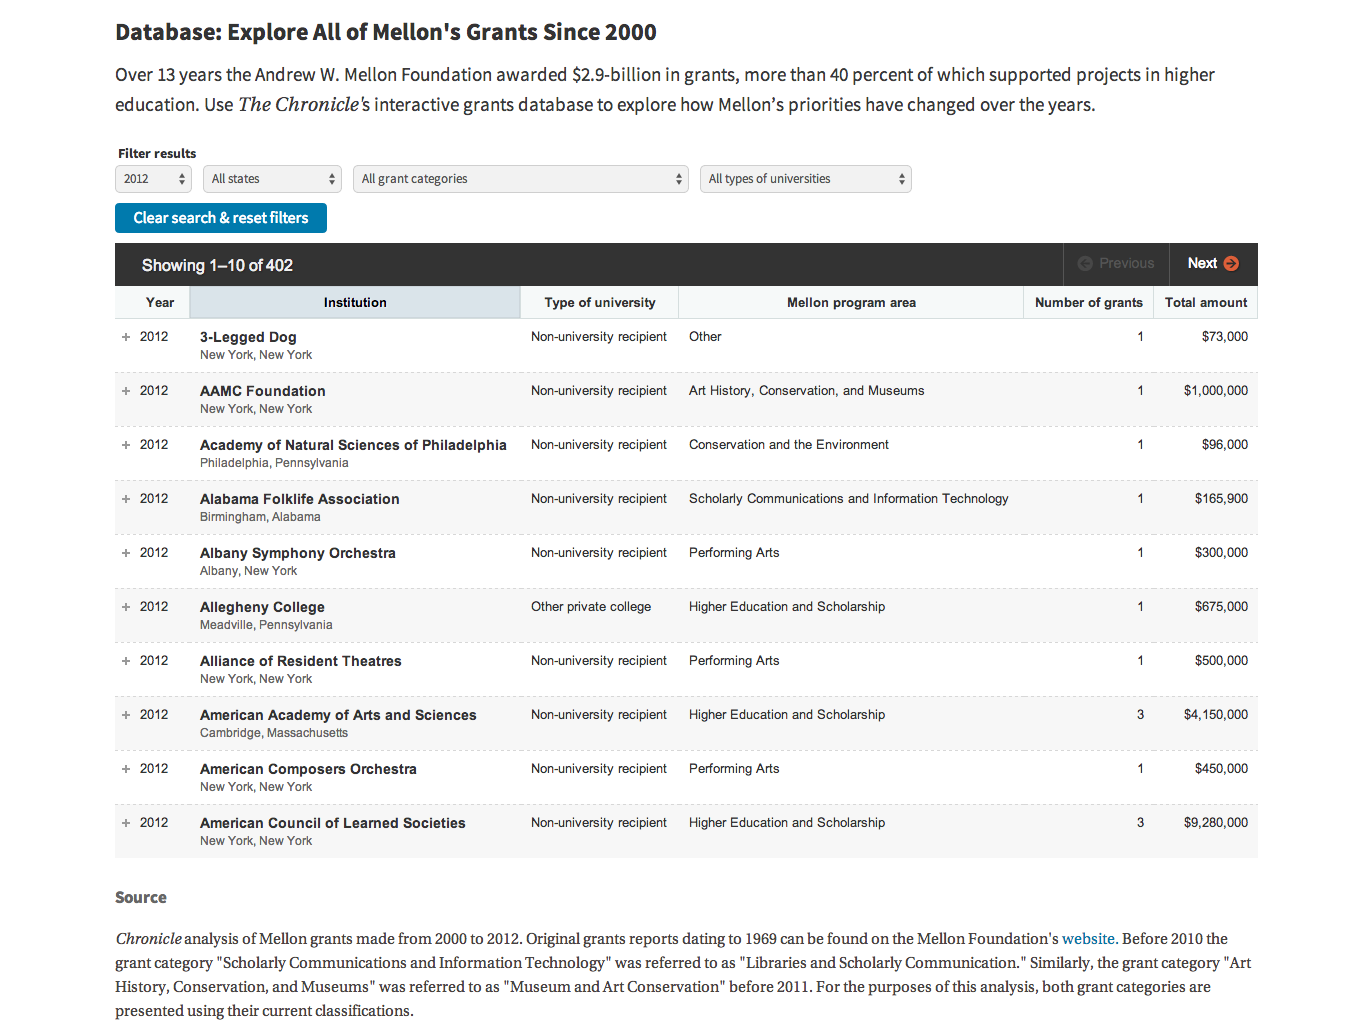Expand the Allegheny College row
The height and width of the screenshot is (1028, 1360).
(x=126, y=607)
